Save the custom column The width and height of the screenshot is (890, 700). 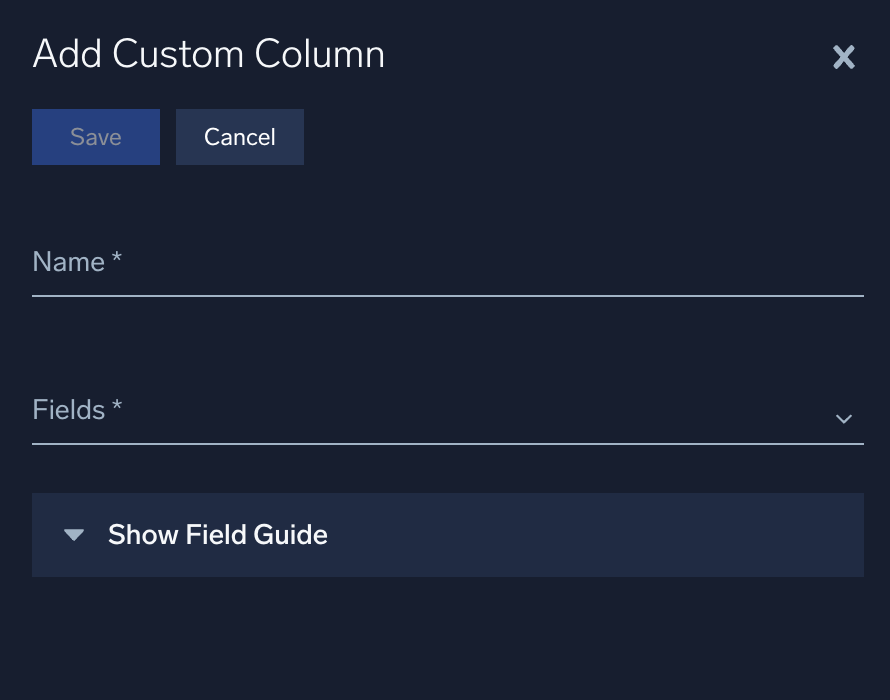click(95, 136)
